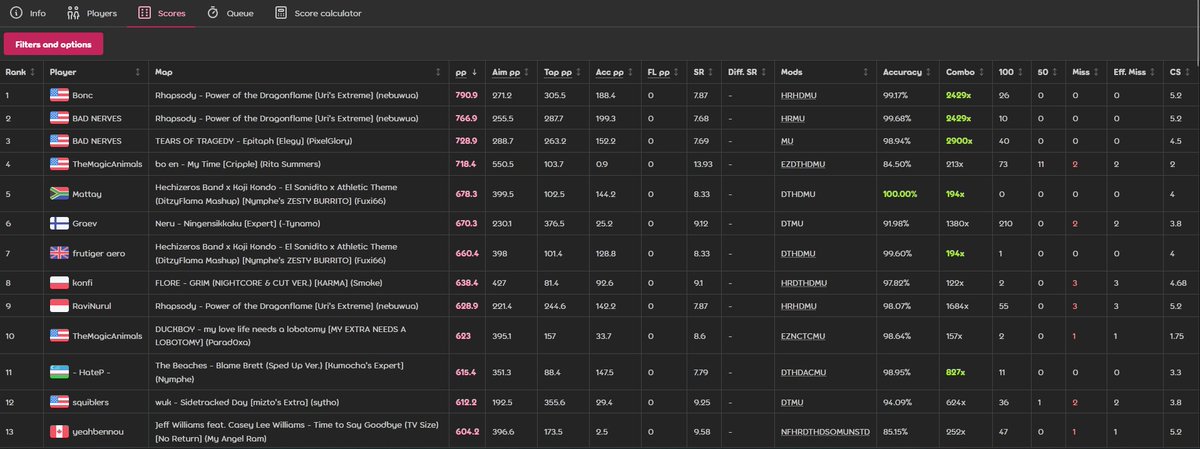
Task: Sort by the Mods column
Action: click(x=827, y=72)
